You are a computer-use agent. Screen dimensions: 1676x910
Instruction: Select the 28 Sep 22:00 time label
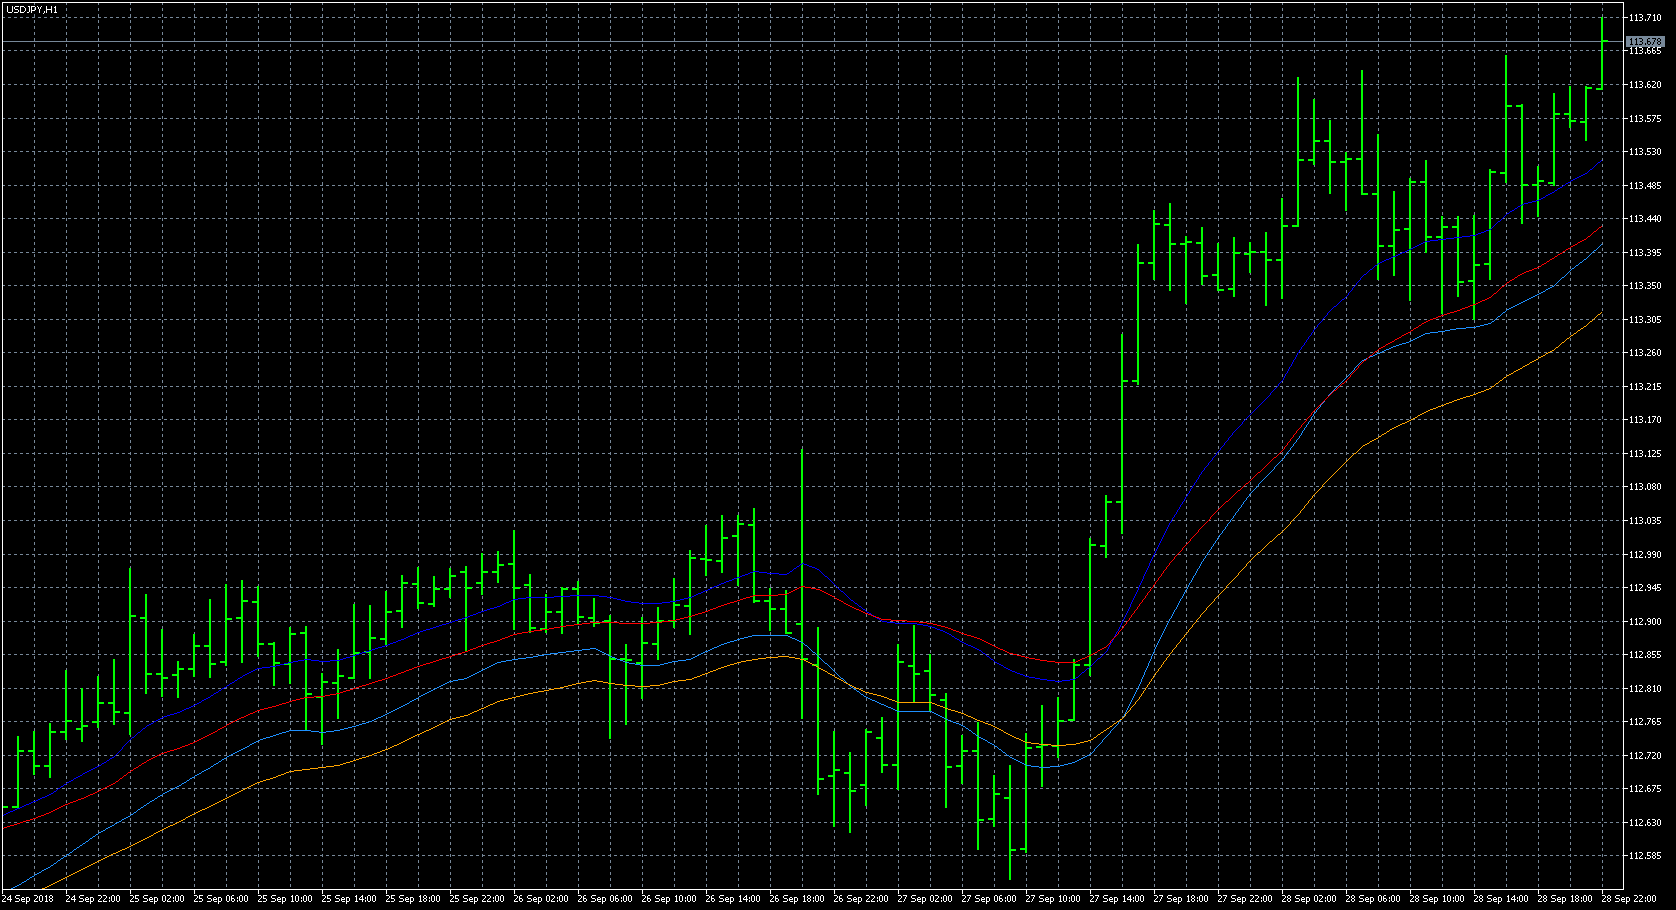(x=1629, y=899)
